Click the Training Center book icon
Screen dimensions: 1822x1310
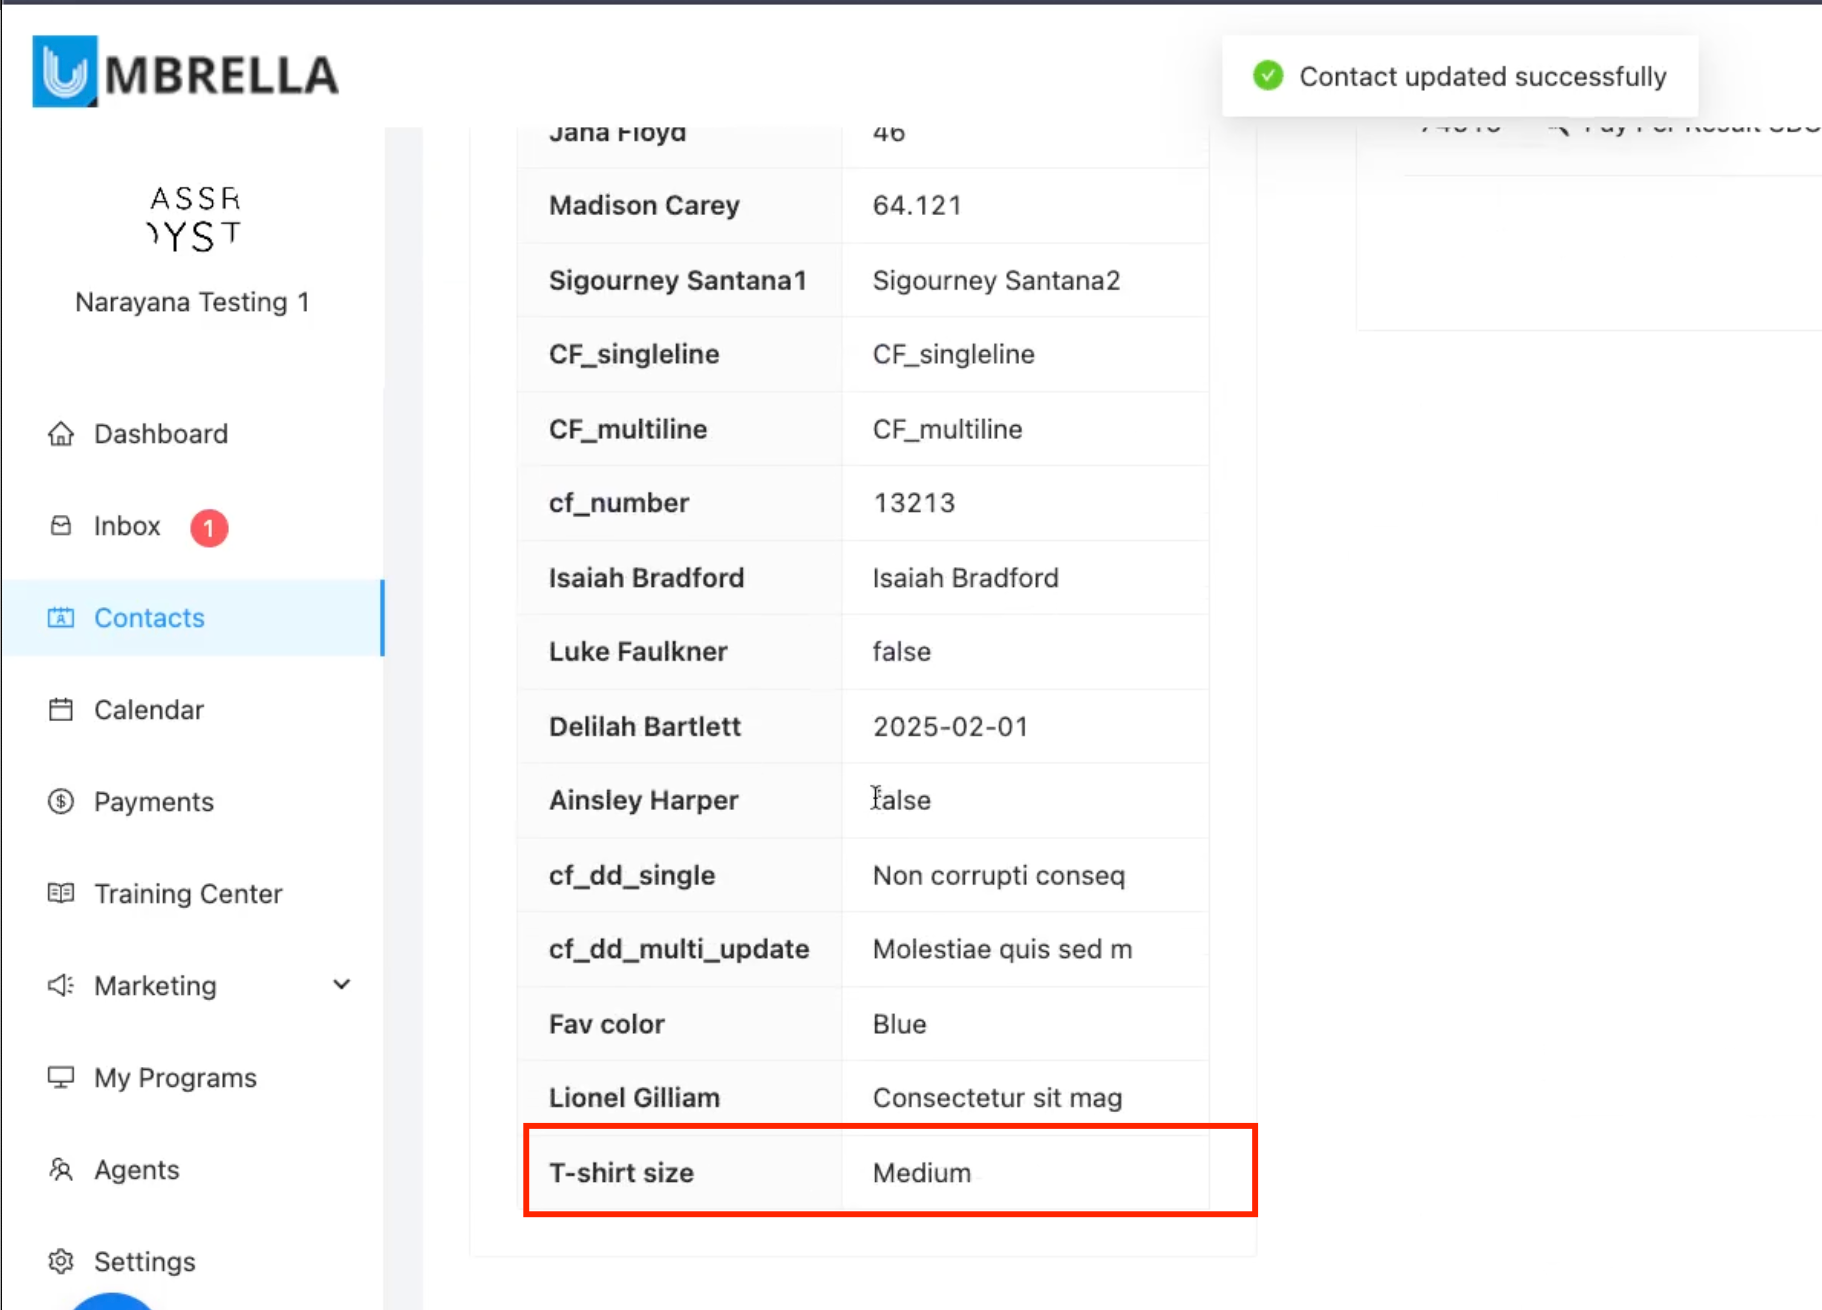[61, 893]
